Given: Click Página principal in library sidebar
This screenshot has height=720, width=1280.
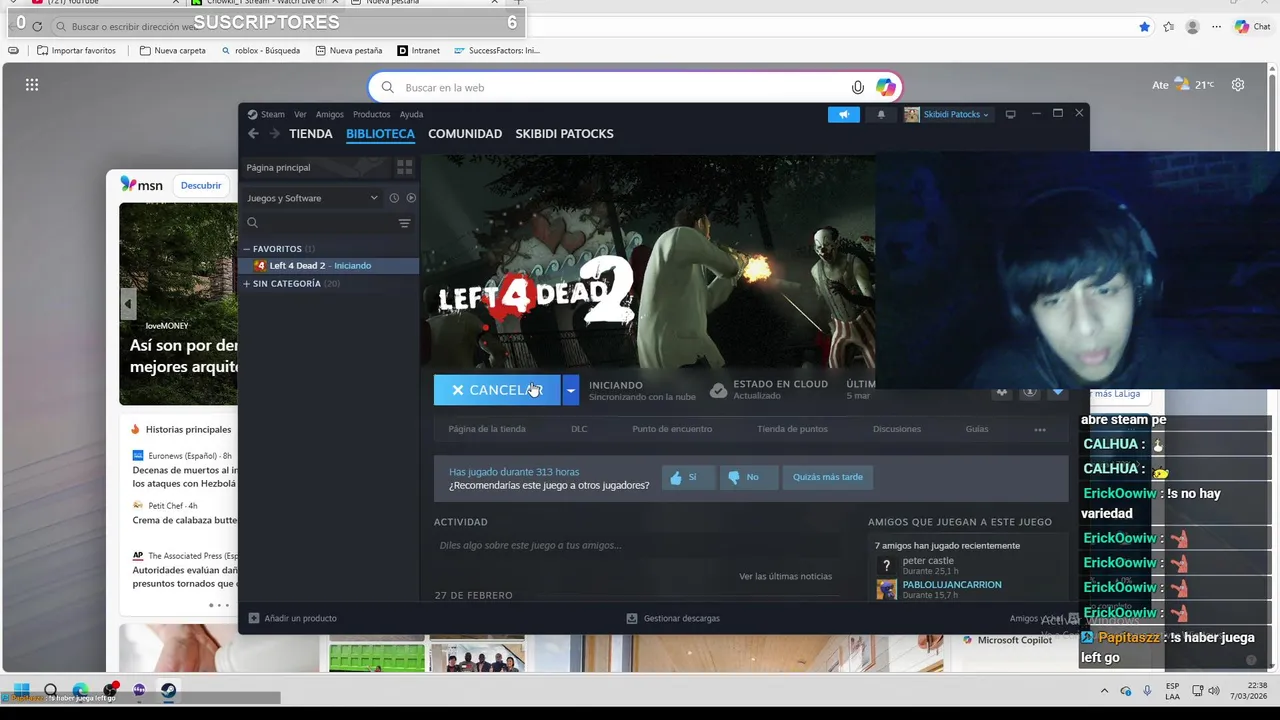Looking at the screenshot, I should coord(315,167).
